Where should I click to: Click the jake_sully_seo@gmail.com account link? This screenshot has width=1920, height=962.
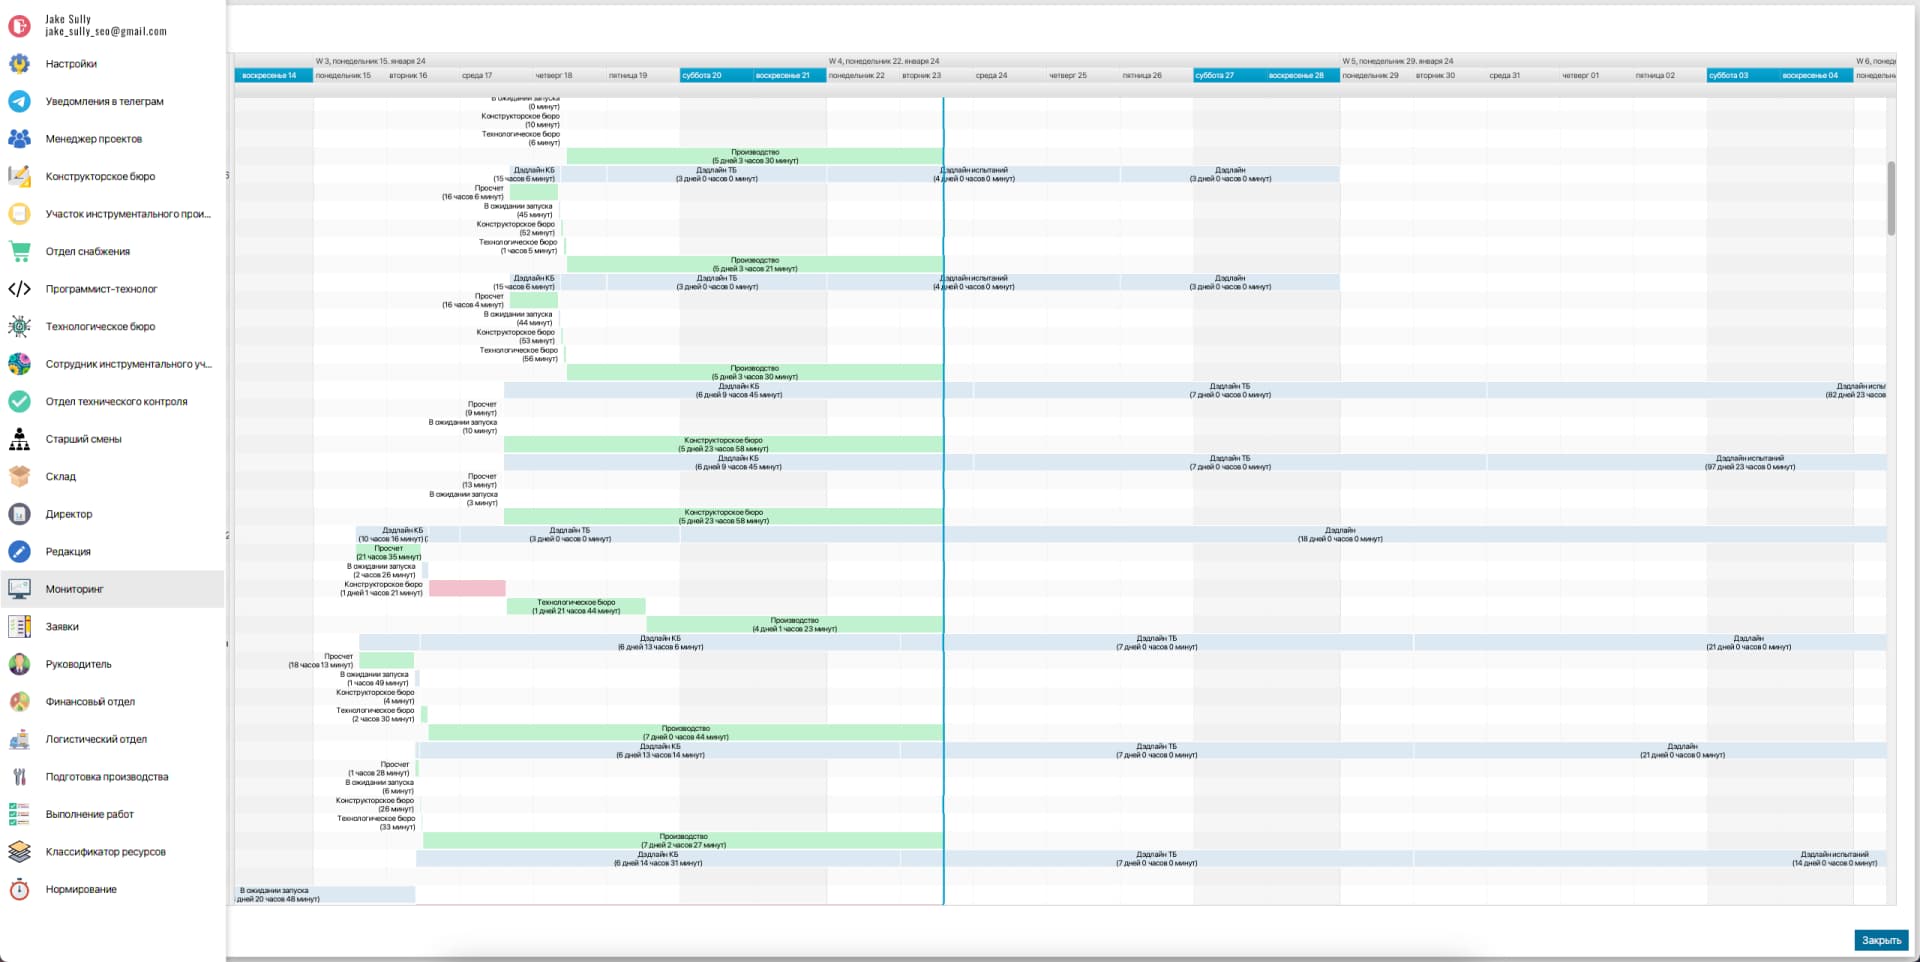tap(106, 32)
